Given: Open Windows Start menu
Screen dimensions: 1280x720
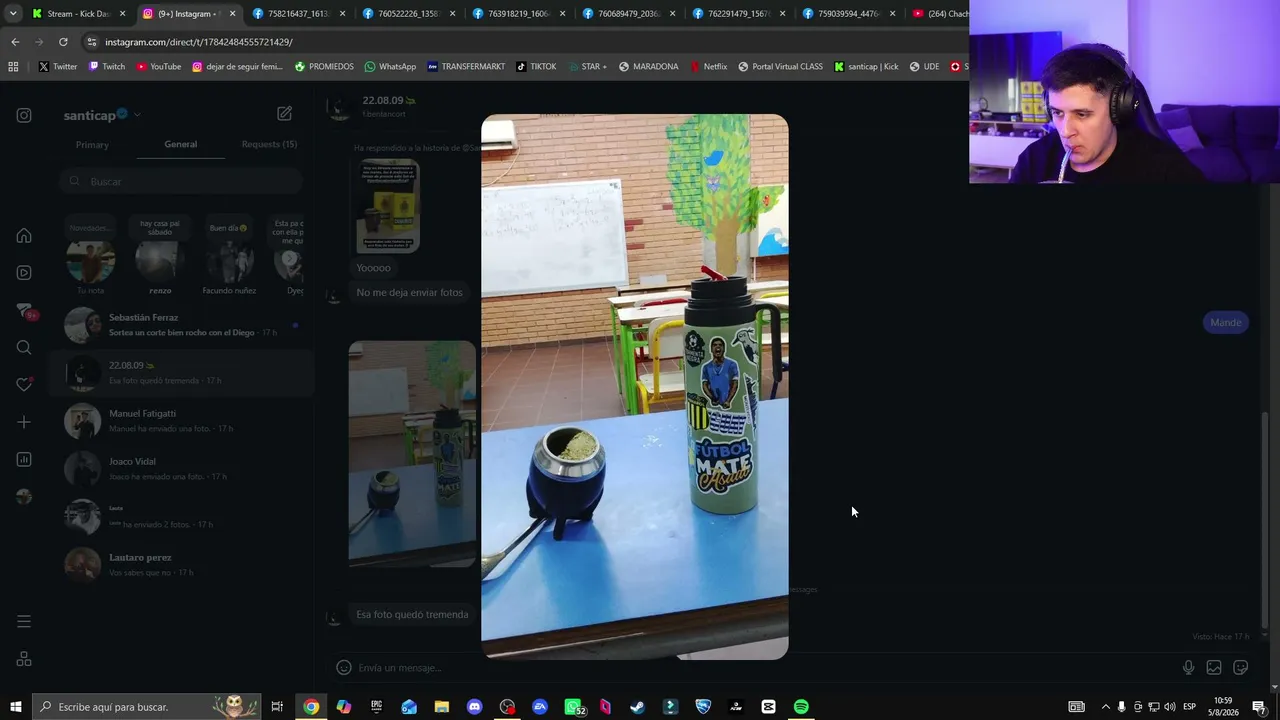Looking at the screenshot, I should (15, 707).
